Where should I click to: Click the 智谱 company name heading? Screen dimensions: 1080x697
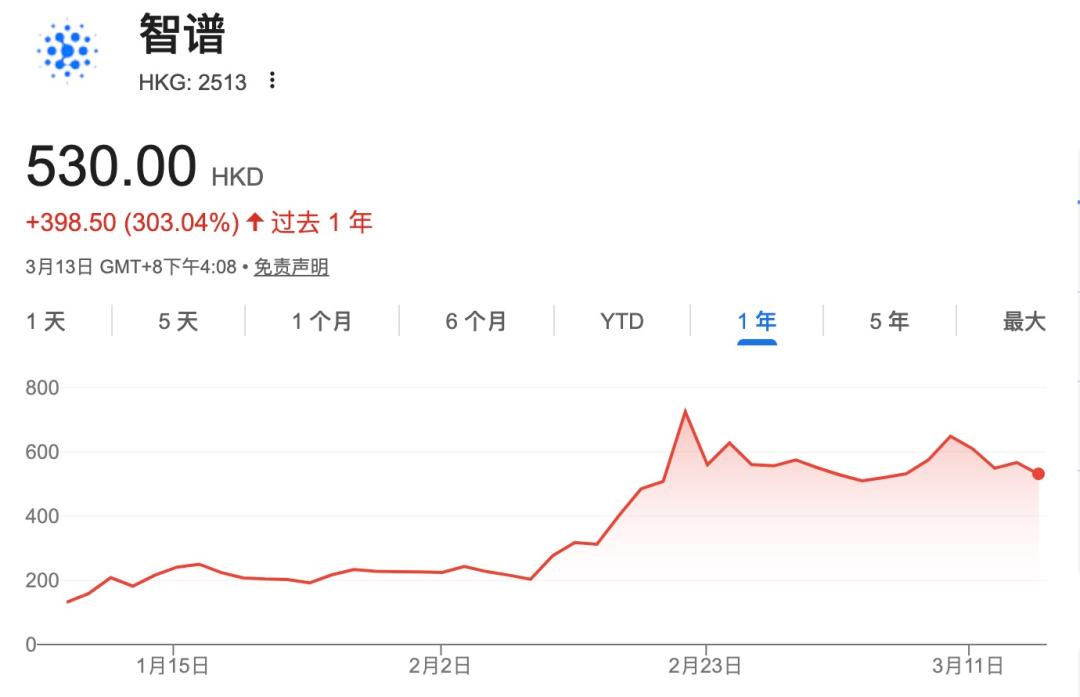pyautogui.click(x=182, y=35)
